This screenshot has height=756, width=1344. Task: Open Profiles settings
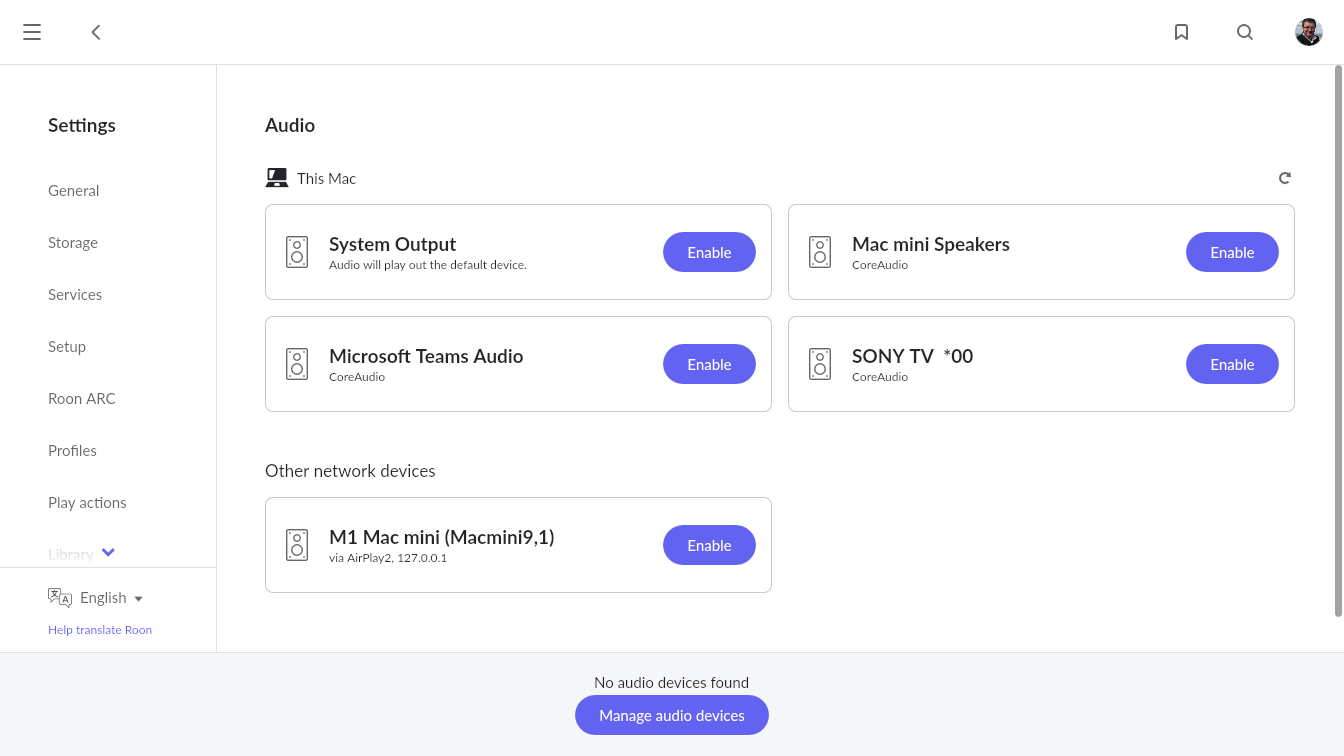coord(72,450)
